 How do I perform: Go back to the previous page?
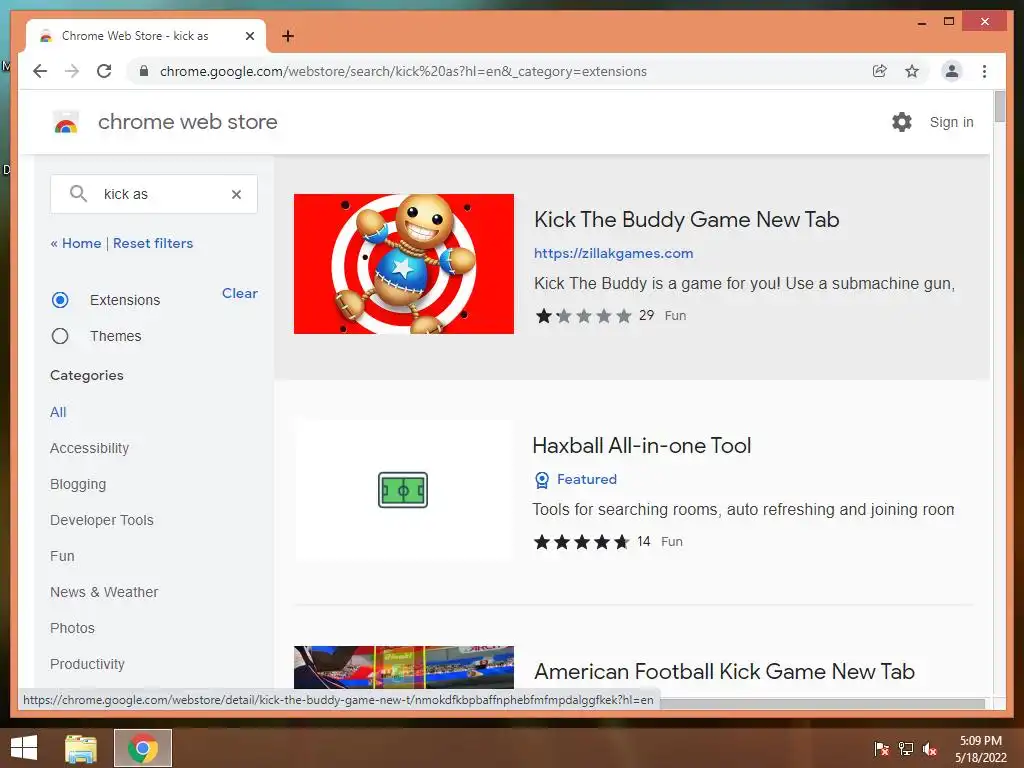pos(40,71)
